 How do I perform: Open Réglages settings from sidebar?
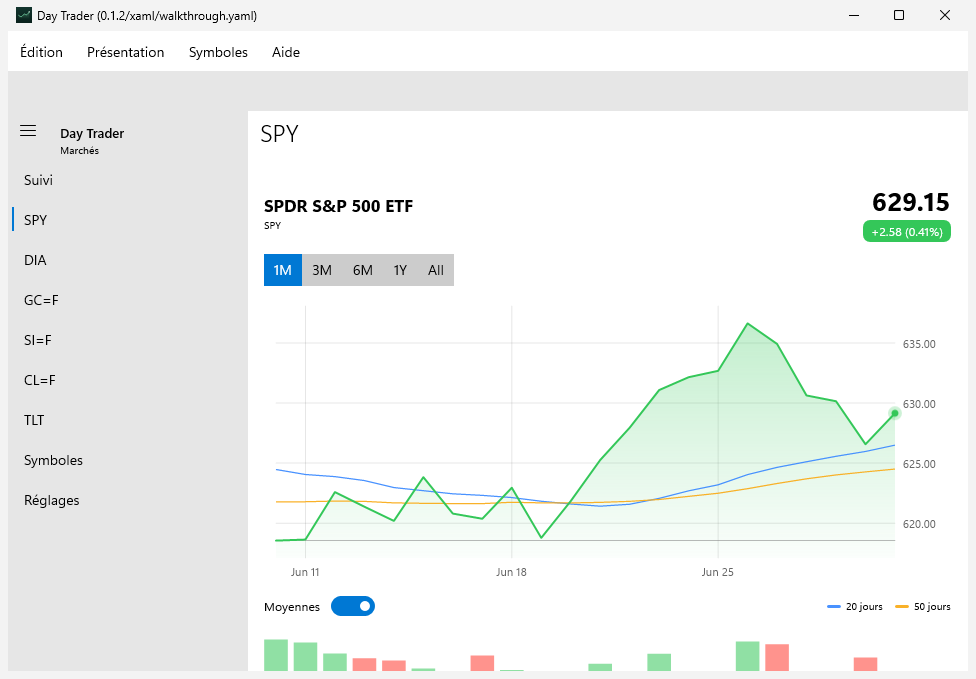(x=129, y=500)
